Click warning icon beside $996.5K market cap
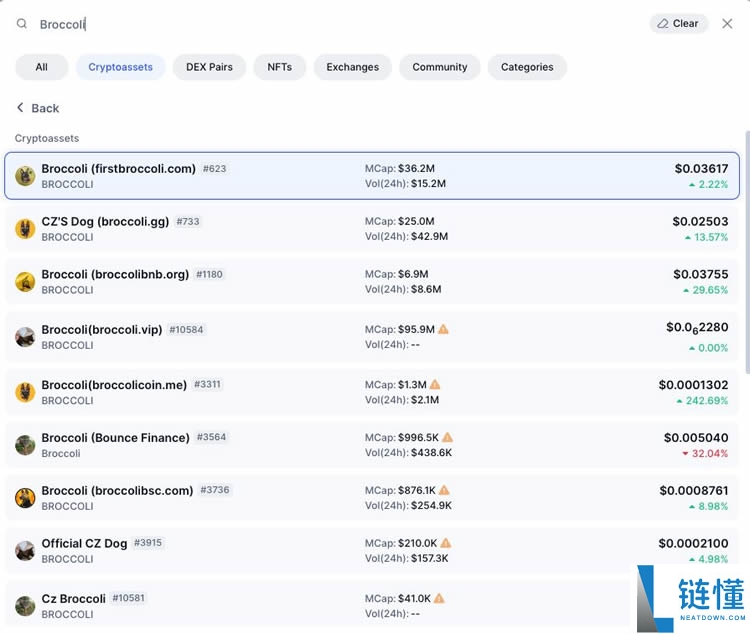The image size is (750, 634). [x=447, y=437]
